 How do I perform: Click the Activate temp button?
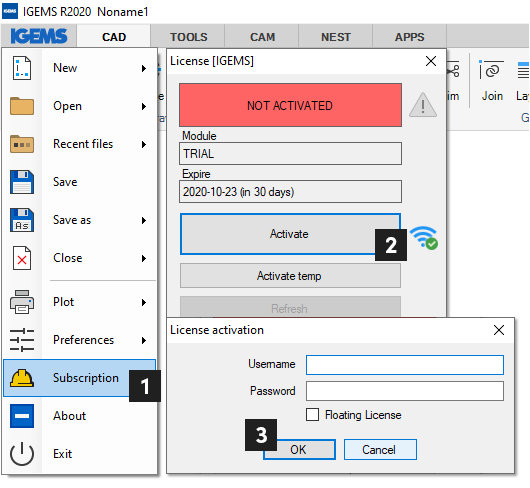pos(290,276)
